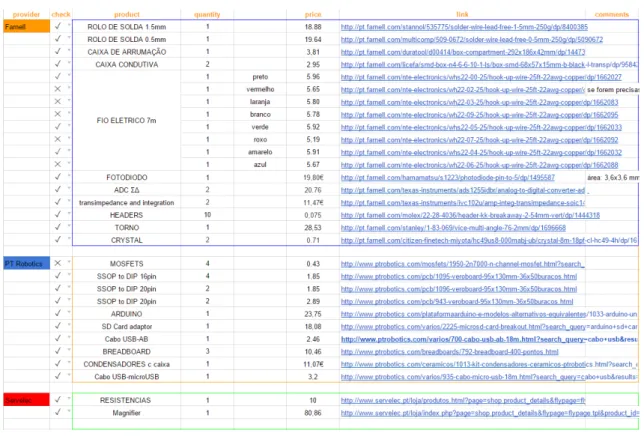Select the 'se forem precisas' comment cell
Image resolution: width=644 pixels, height=436 pixels.
click(x=613, y=89)
